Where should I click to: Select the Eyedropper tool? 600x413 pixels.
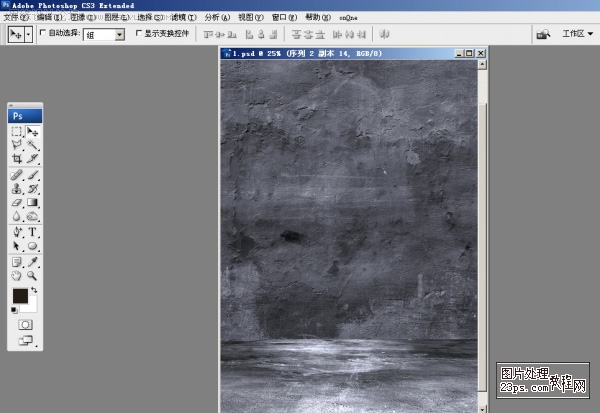click(33, 262)
